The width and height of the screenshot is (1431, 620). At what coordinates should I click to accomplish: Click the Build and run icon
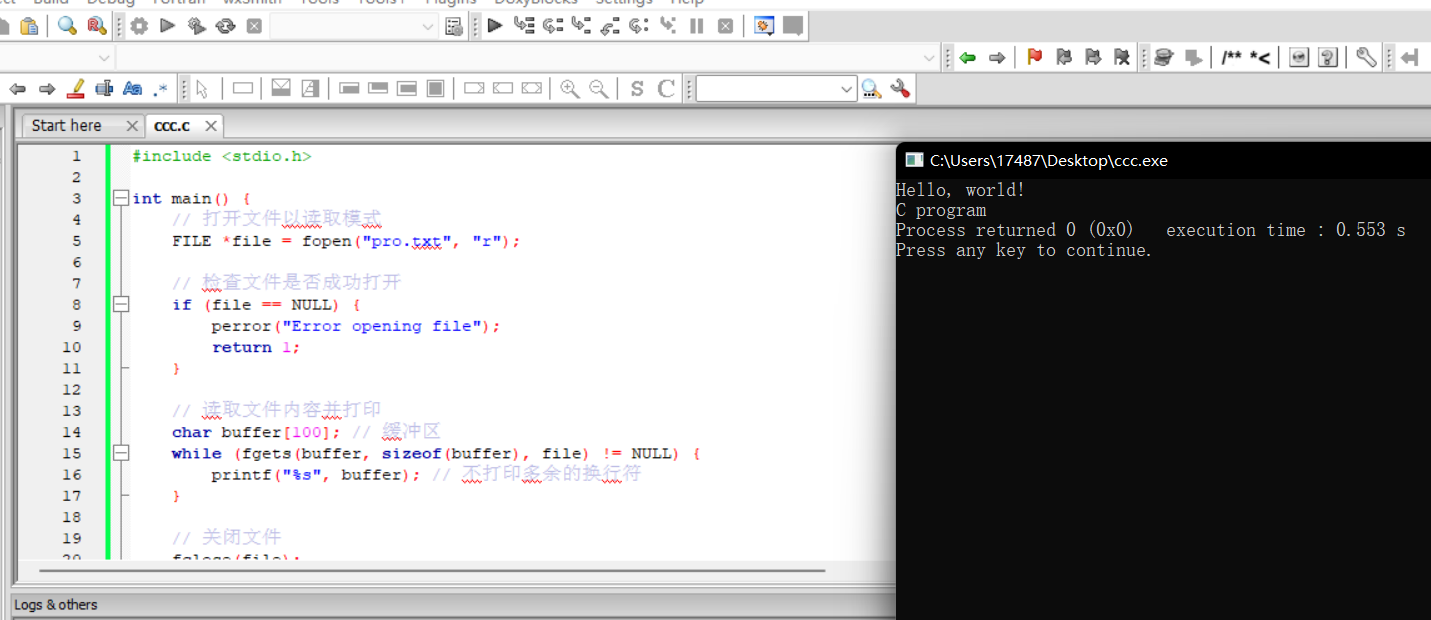coord(196,26)
